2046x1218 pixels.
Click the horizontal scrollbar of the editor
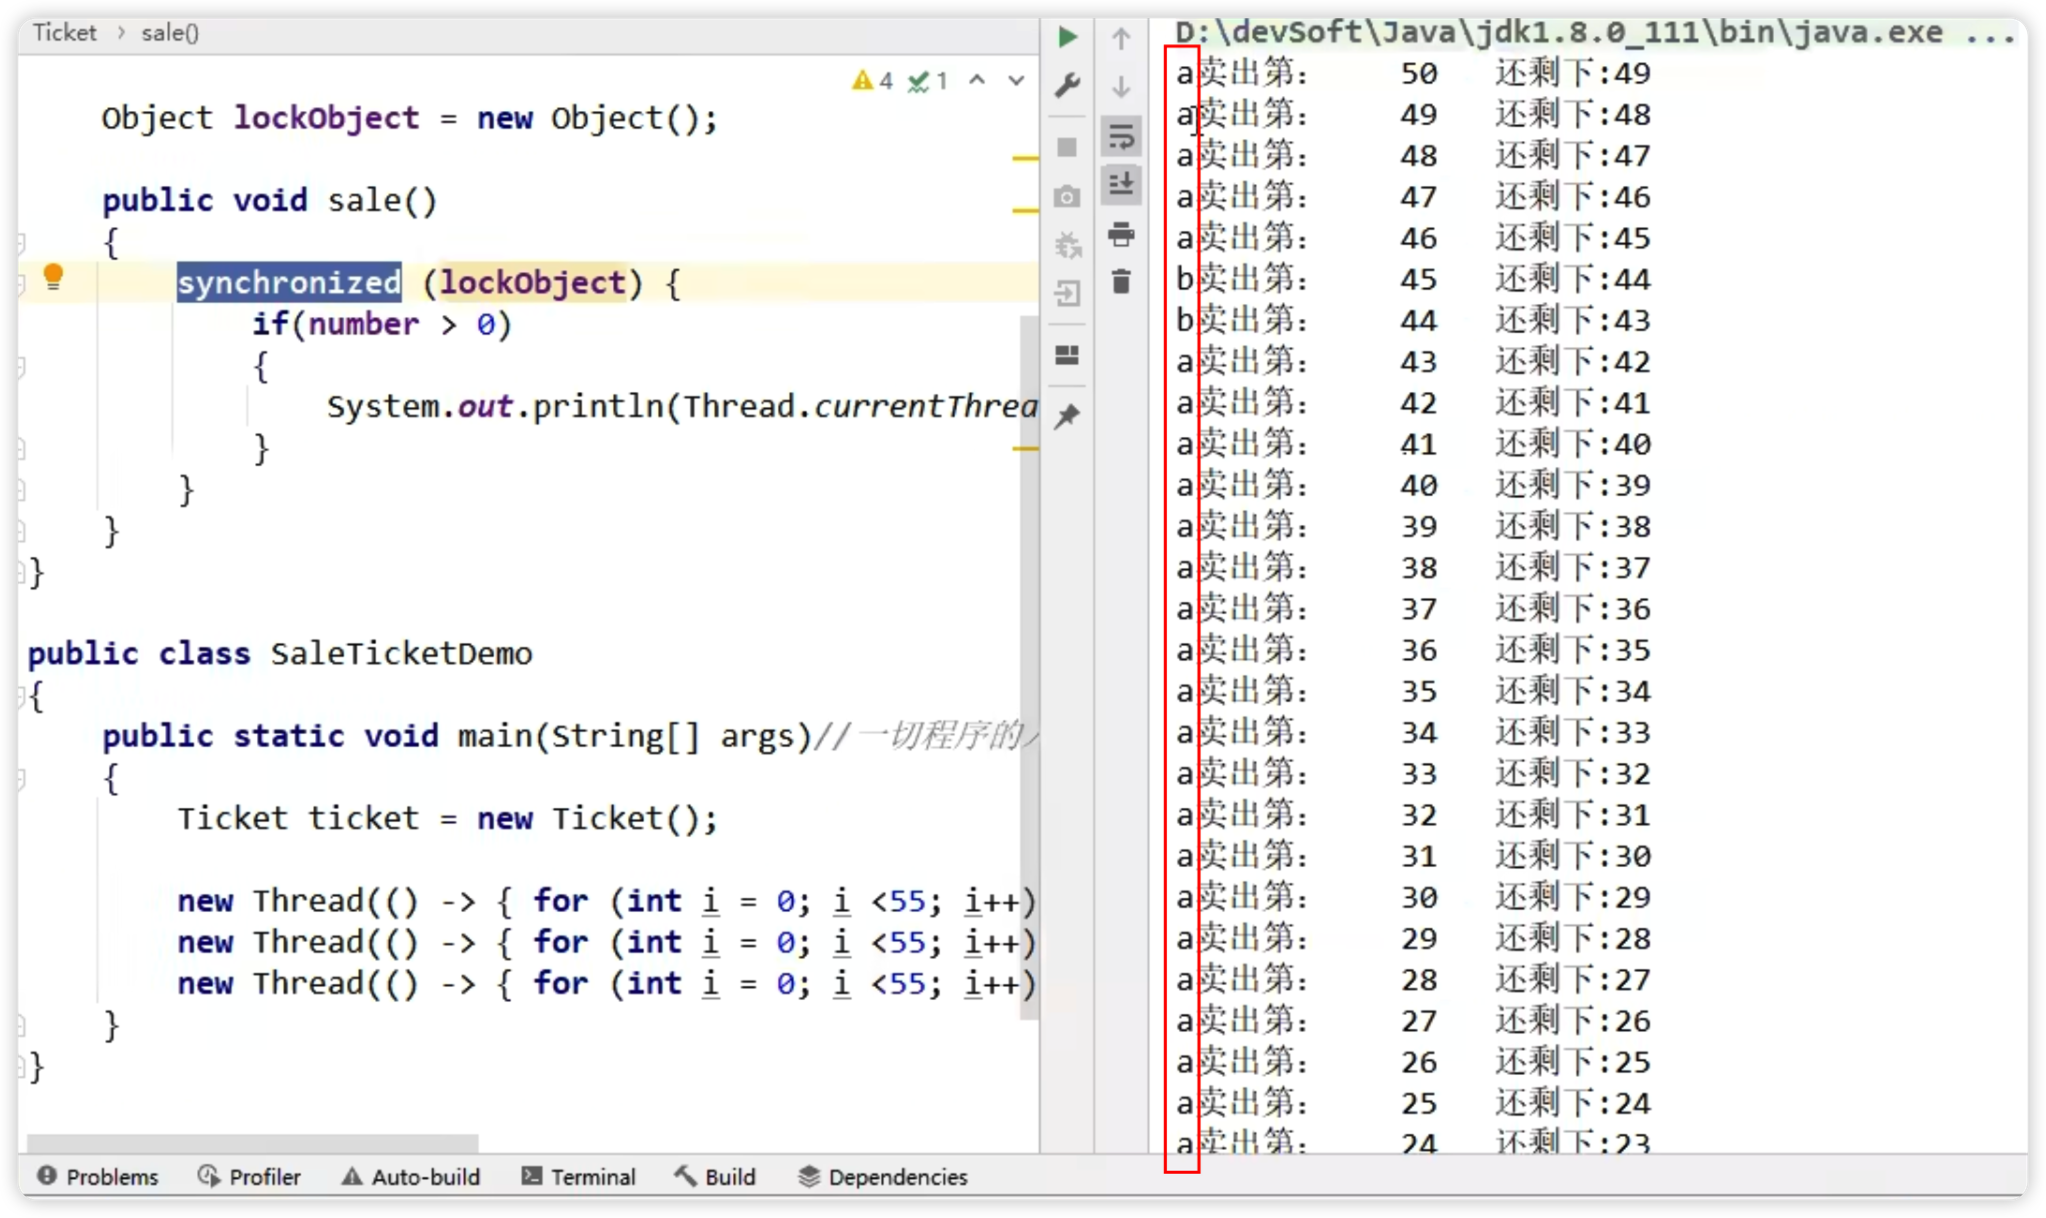[x=252, y=1143]
